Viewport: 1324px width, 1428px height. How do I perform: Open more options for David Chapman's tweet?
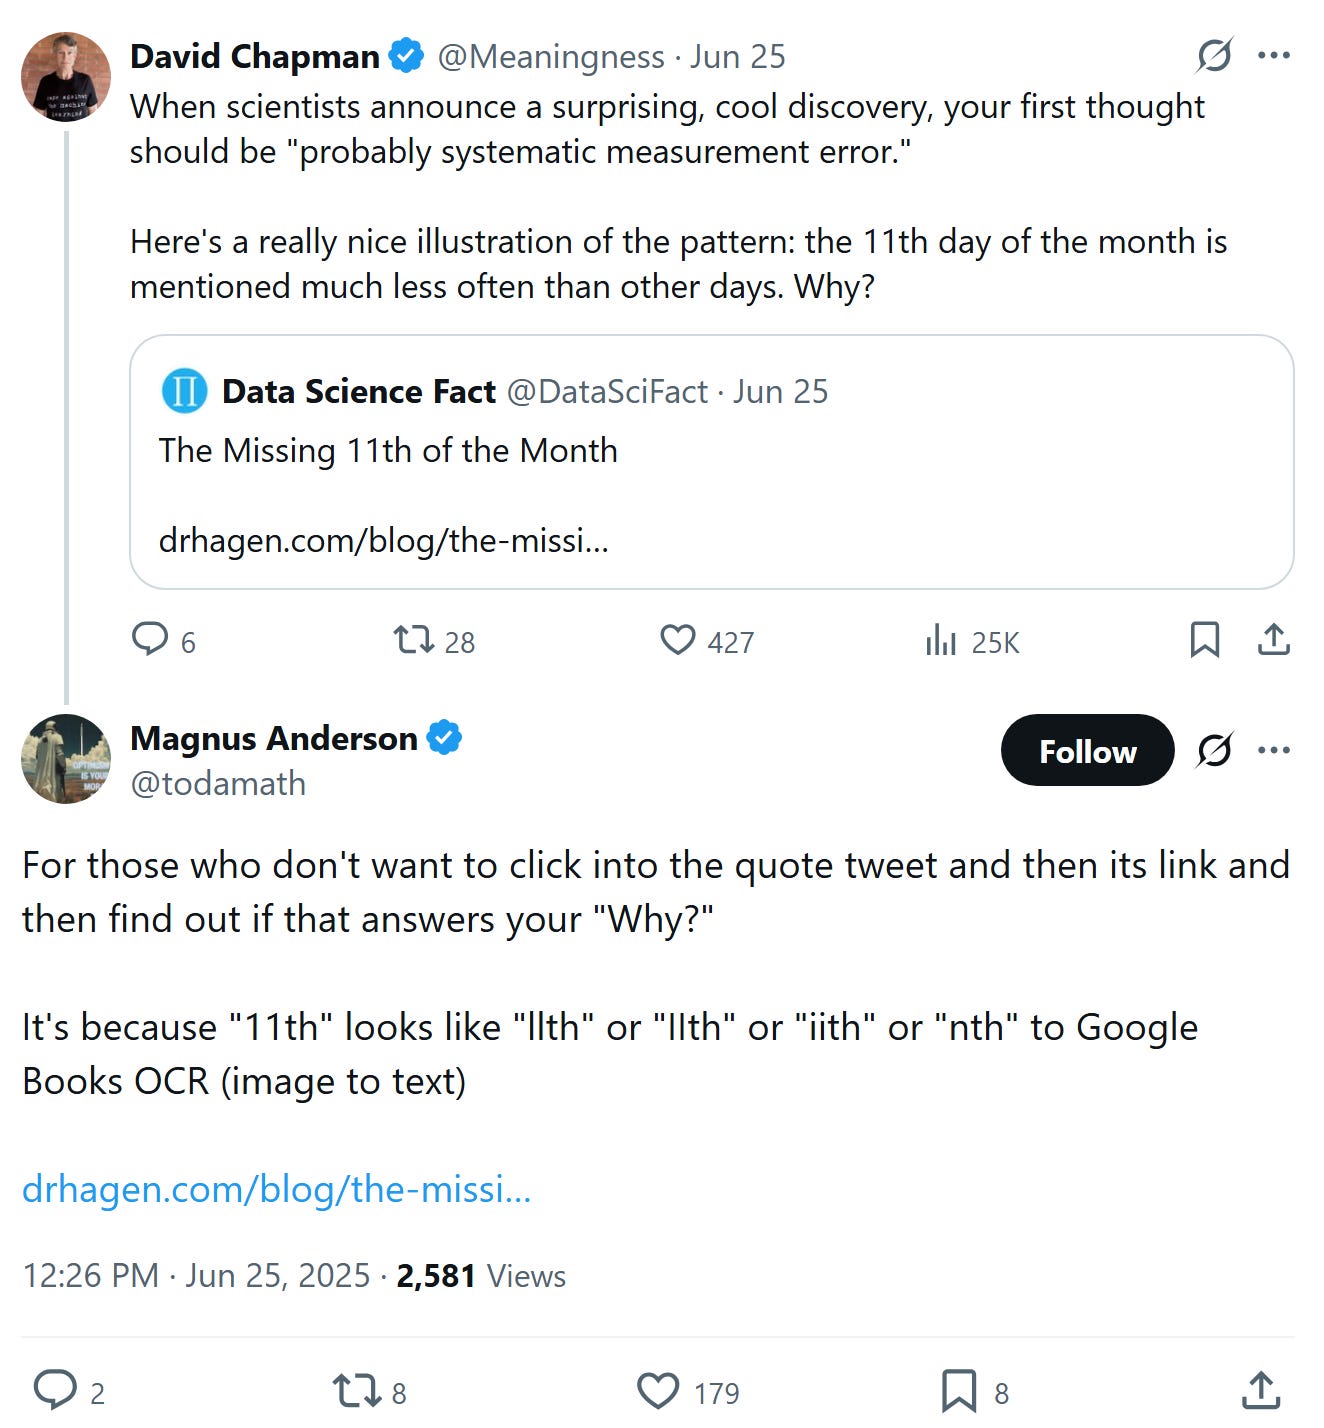1273,55
